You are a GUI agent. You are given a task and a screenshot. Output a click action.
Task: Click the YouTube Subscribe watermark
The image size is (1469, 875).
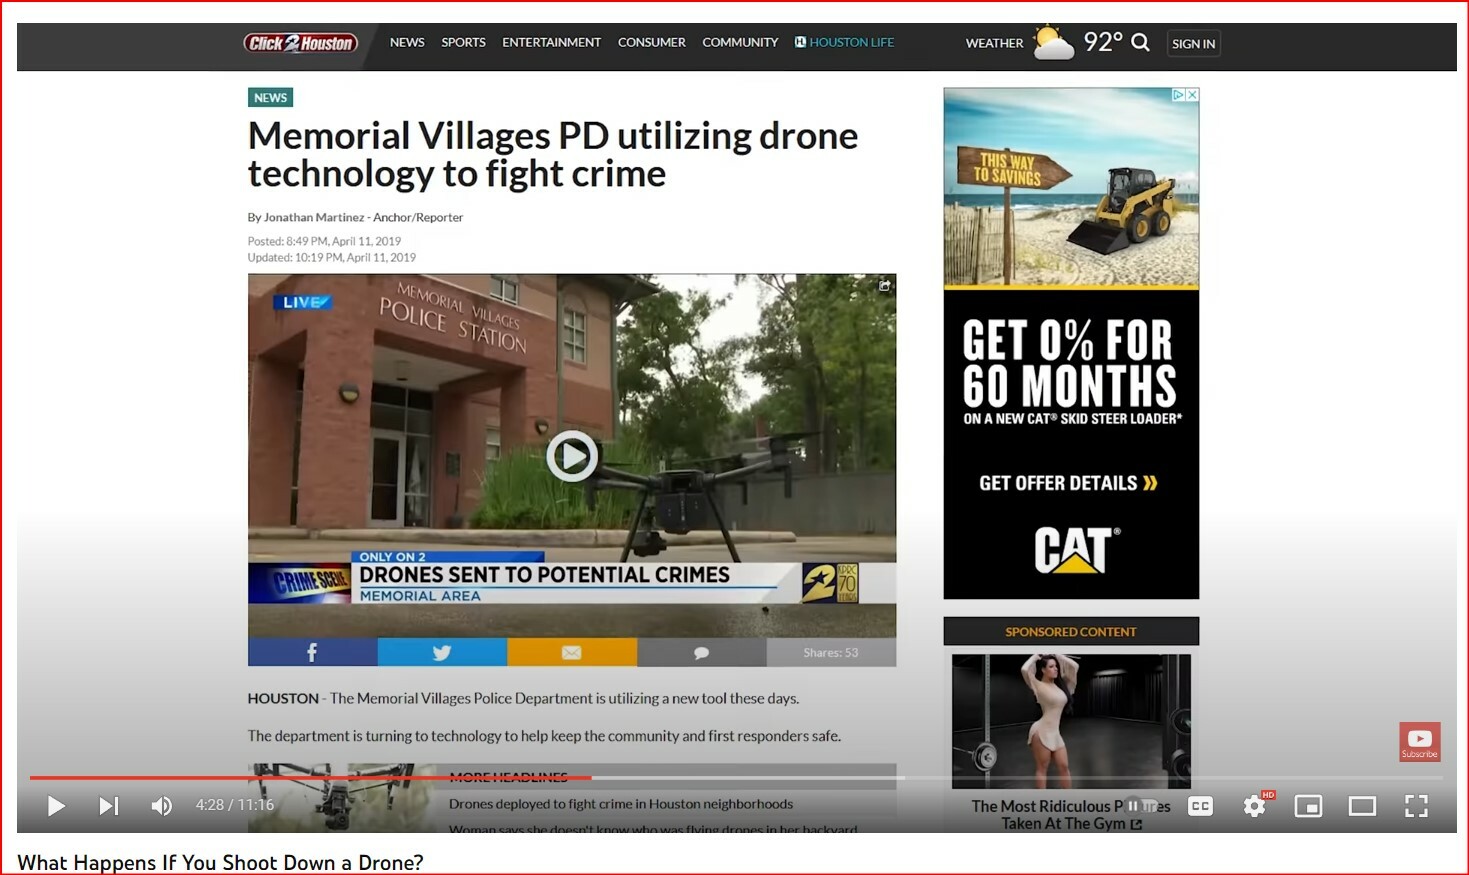[1419, 742]
